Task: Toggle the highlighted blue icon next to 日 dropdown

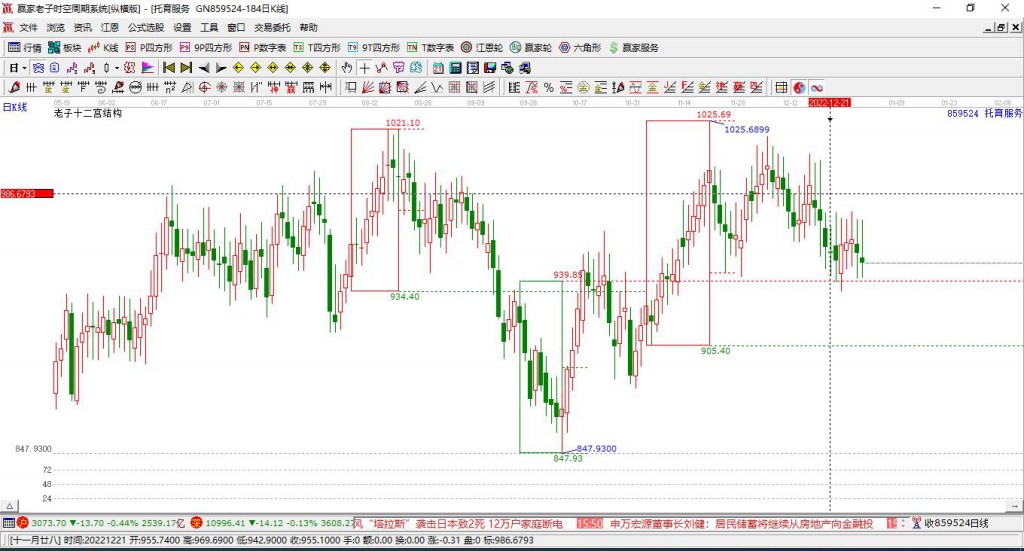Action: coord(38,67)
